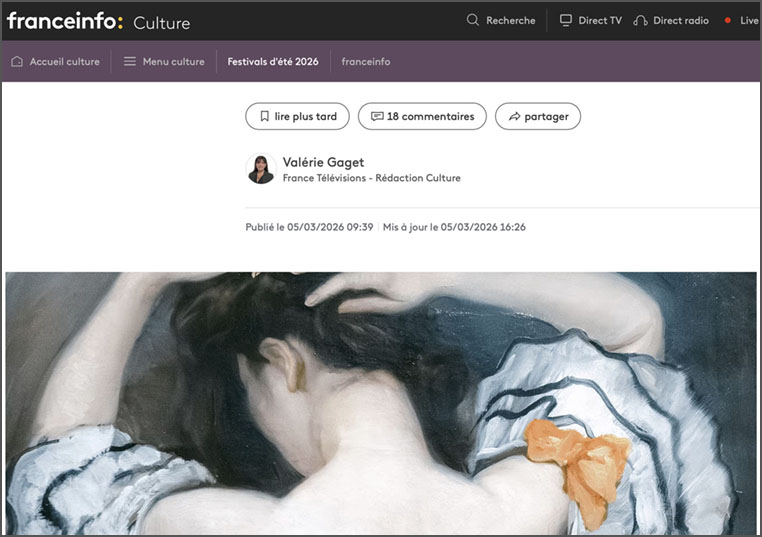Open franceinfo nav link
This screenshot has height=537, width=762.
pyautogui.click(x=366, y=62)
